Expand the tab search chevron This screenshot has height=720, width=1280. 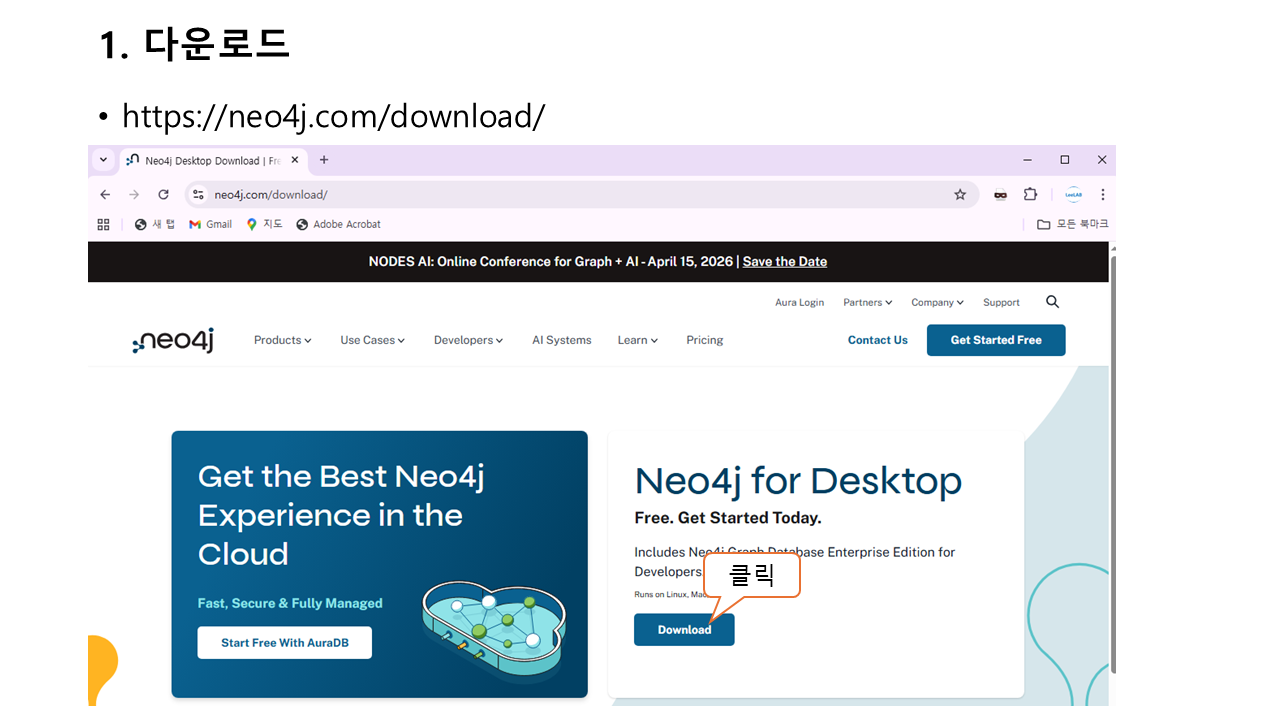pos(103,160)
